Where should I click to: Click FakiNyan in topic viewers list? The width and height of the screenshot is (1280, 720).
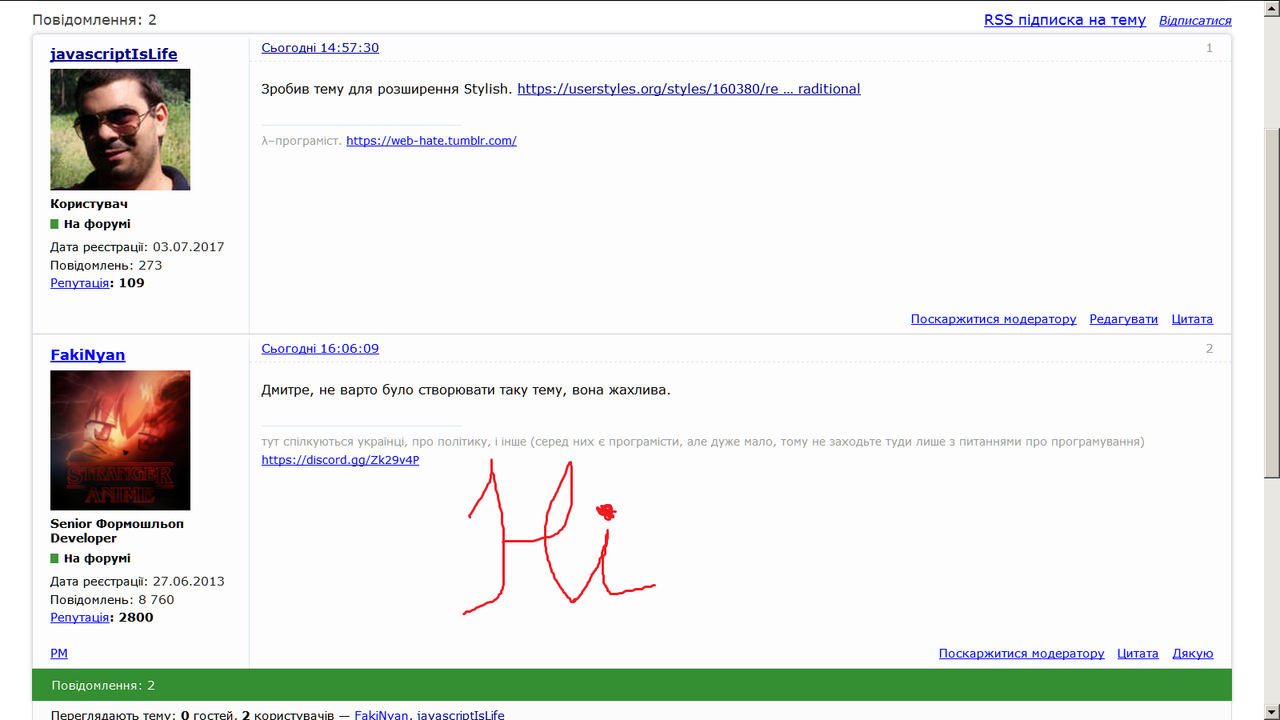click(379, 716)
